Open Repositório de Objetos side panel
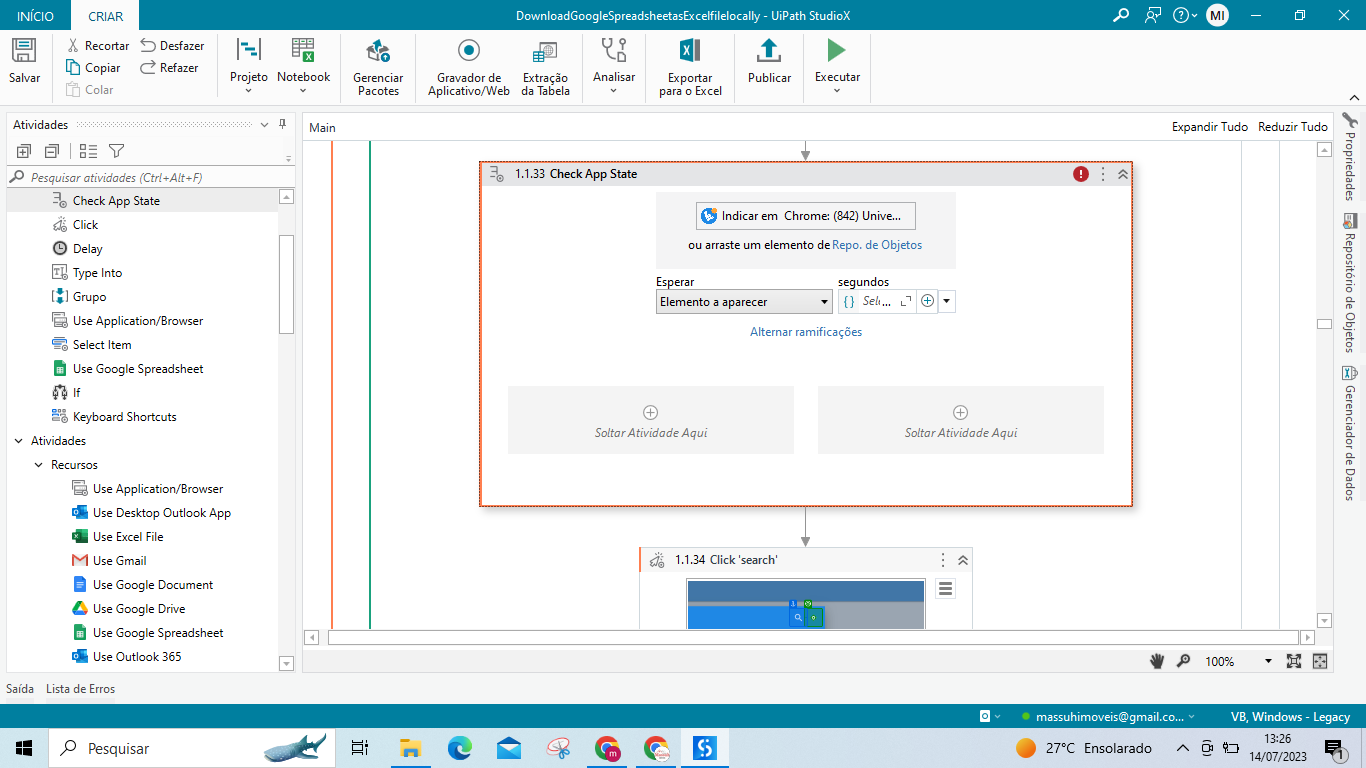Viewport: 1366px width, 768px height. click(1350, 283)
